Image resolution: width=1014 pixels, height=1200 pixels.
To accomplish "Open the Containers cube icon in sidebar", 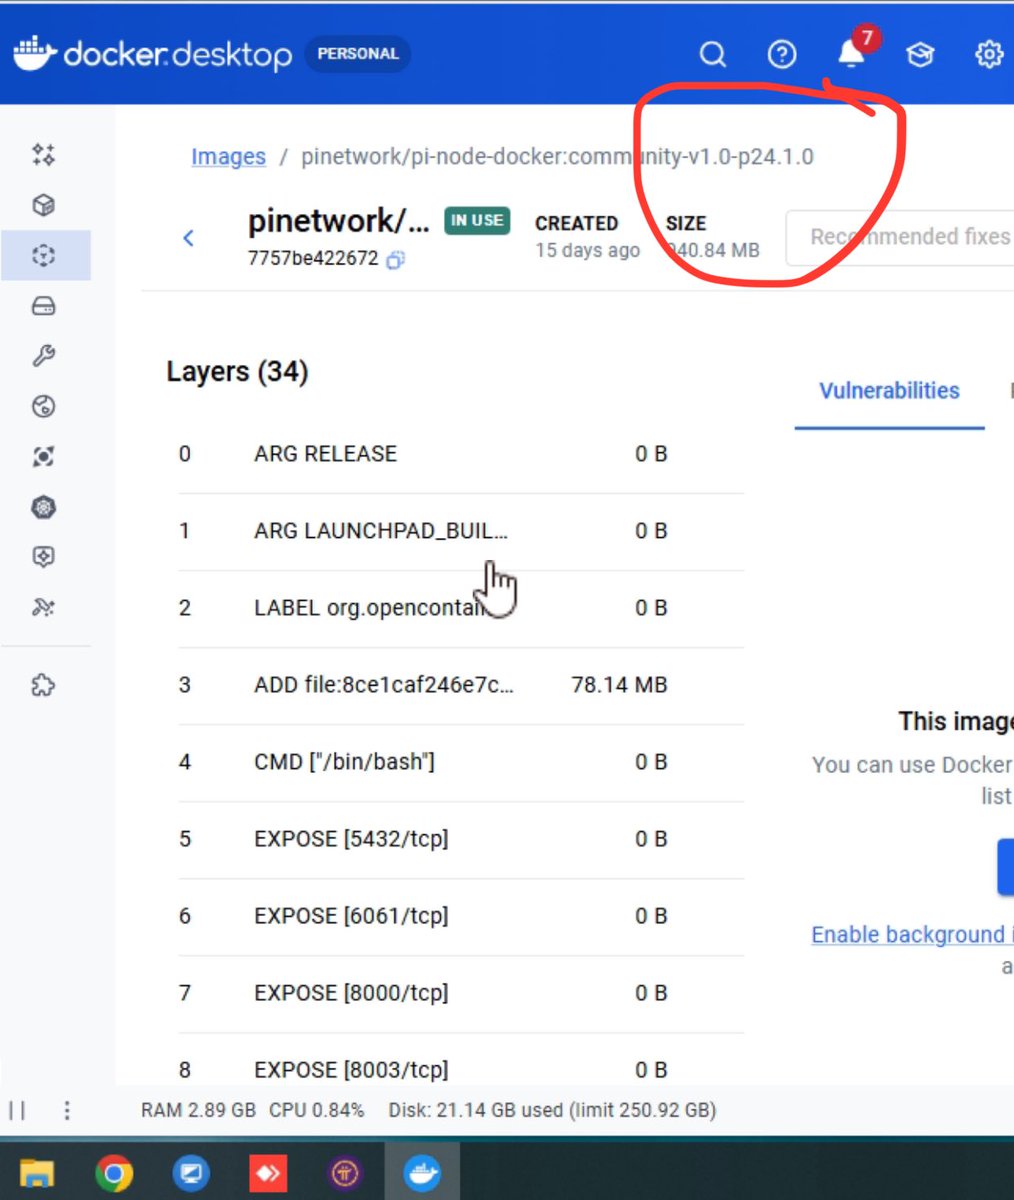I will [43, 205].
